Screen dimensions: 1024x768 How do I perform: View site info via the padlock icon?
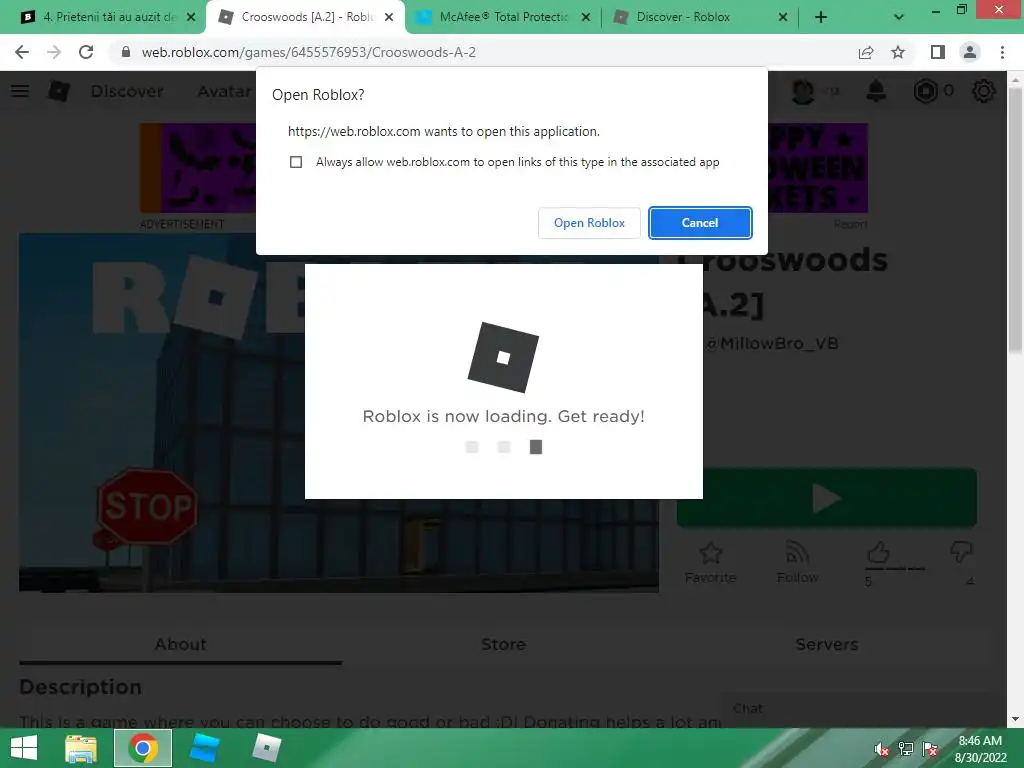point(126,52)
